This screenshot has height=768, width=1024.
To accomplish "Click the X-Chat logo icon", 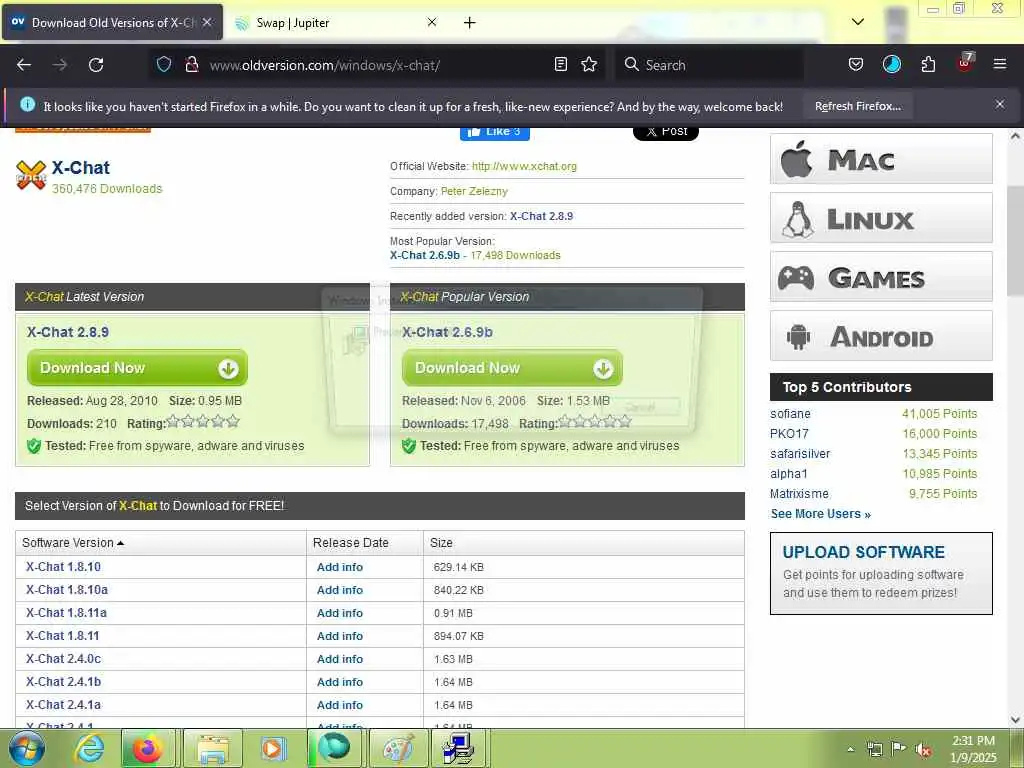I will (x=31, y=175).
